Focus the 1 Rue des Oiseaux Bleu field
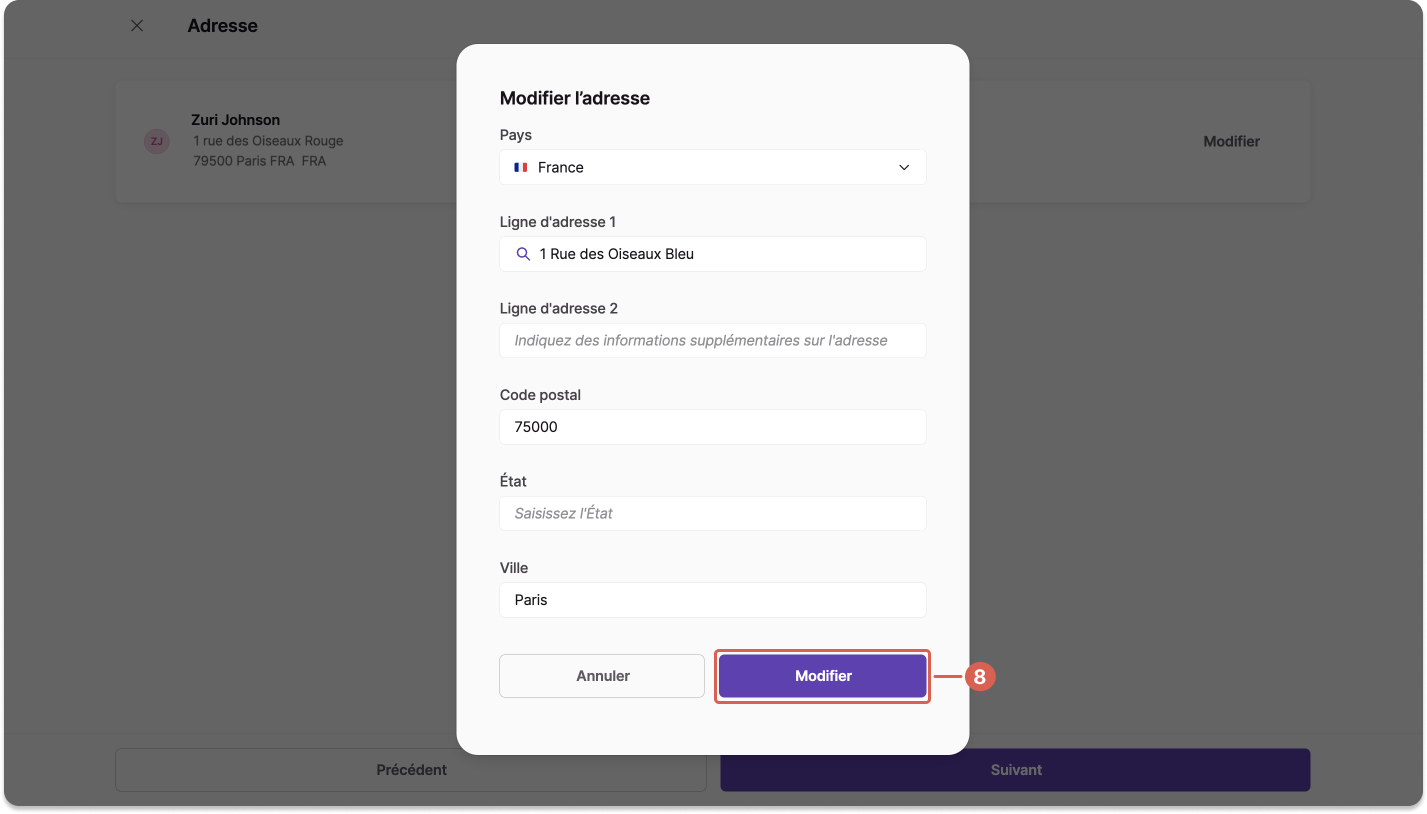 (x=713, y=254)
